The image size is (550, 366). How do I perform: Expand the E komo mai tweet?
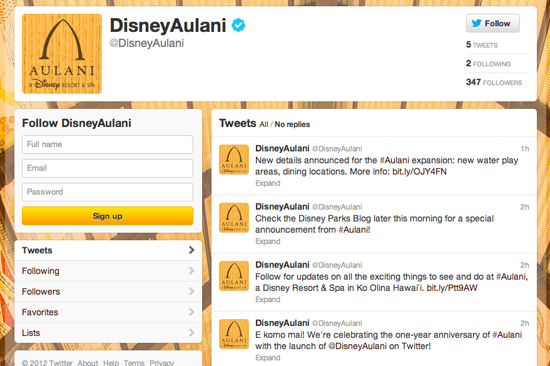(x=268, y=358)
